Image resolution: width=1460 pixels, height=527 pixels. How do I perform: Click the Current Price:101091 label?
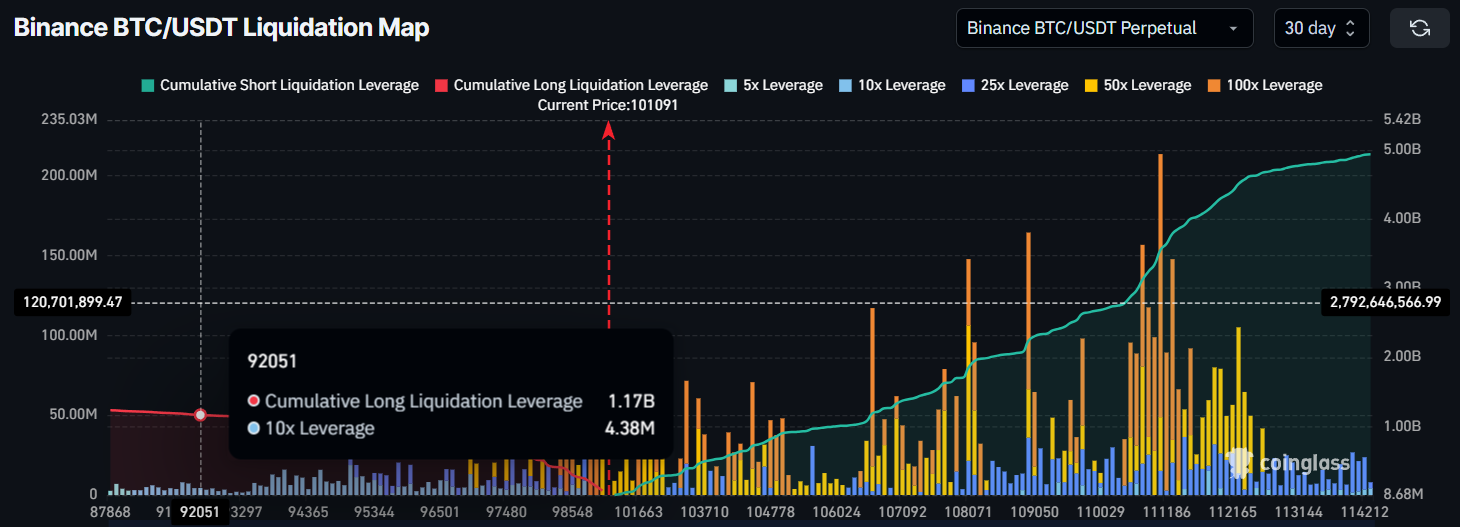pyautogui.click(x=608, y=105)
